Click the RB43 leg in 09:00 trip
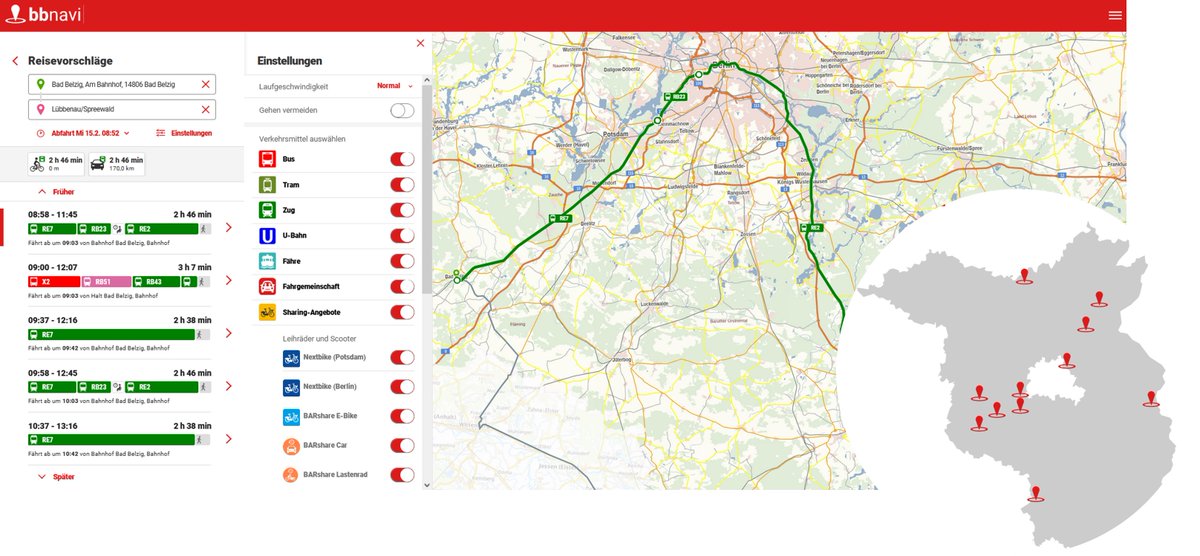Viewport: 1200px width, 556px height. pyautogui.click(x=156, y=282)
